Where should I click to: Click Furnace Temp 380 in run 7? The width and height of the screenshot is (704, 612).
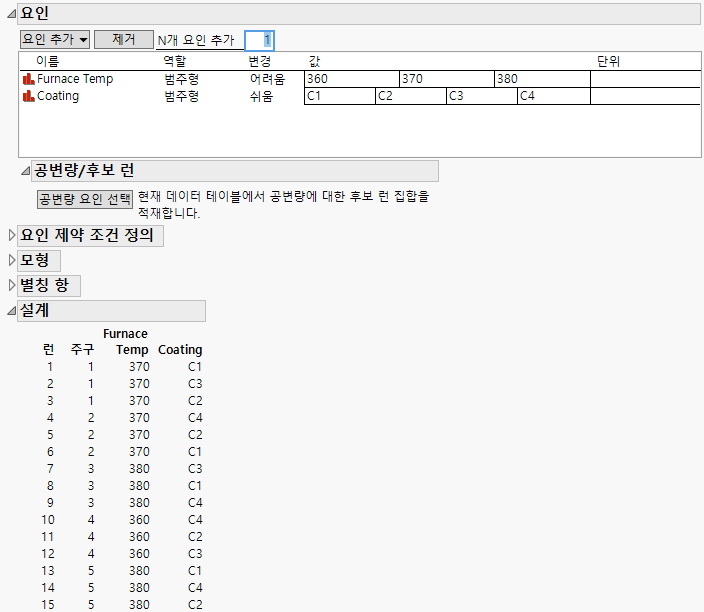pyautogui.click(x=139, y=469)
